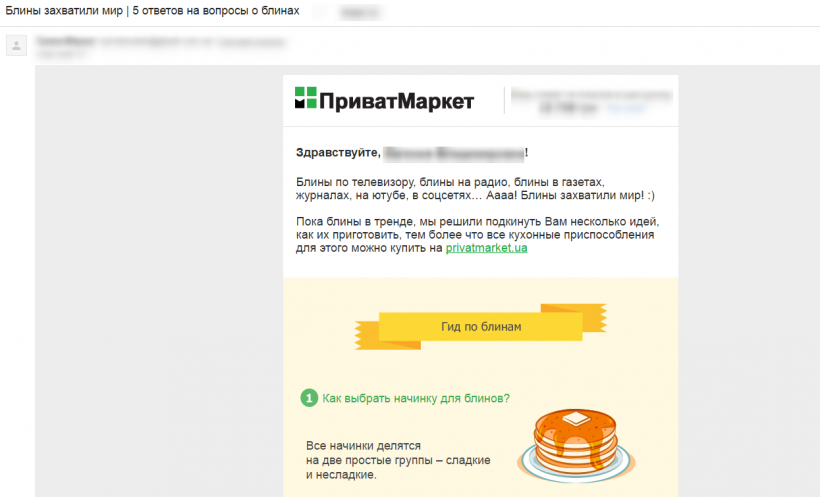Open the 'Как выбрать начинку для блинов?' heading
This screenshot has height=497, width=820.
[x=416, y=398]
